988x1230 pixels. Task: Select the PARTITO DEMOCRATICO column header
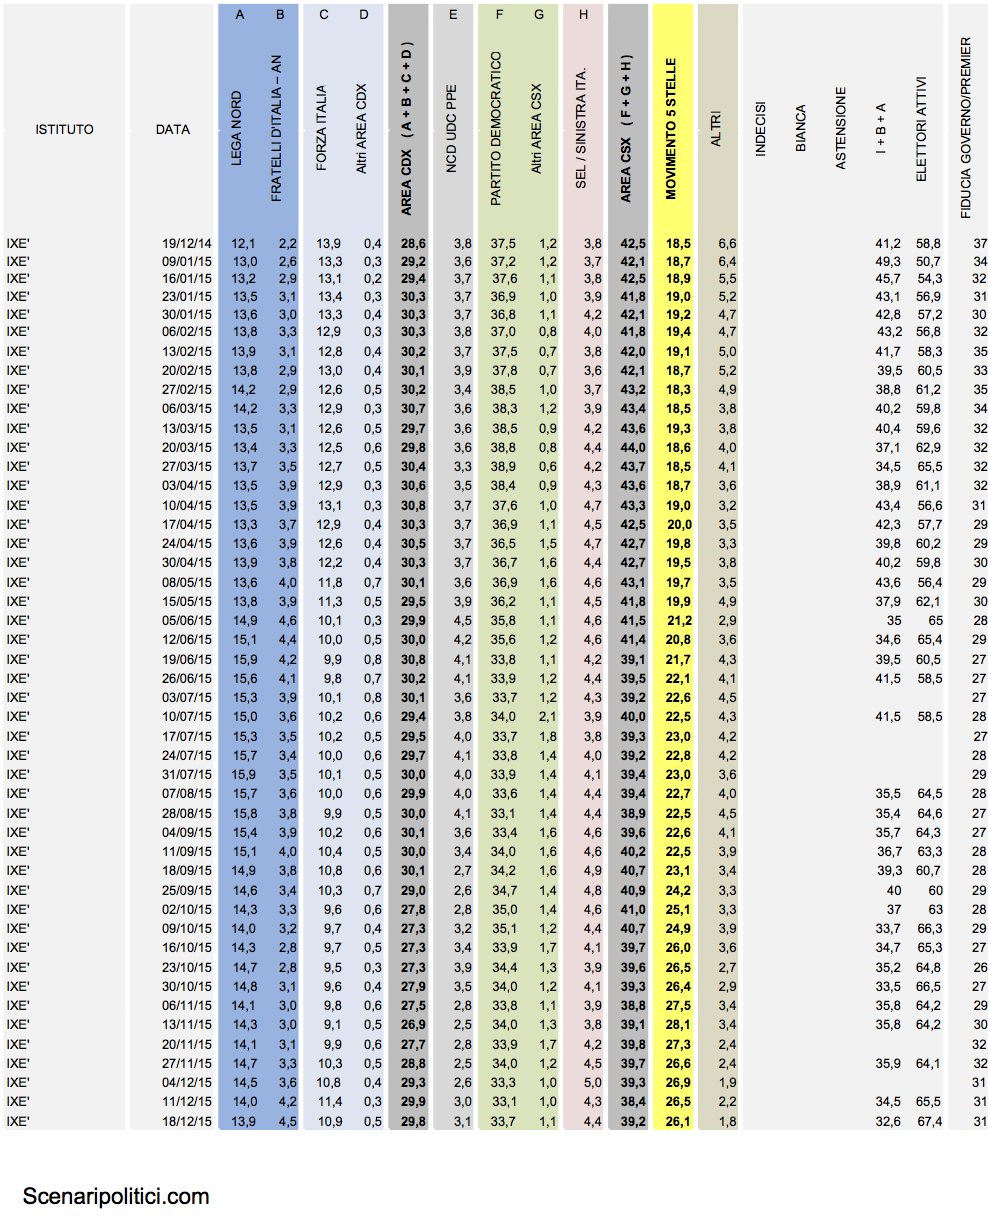(x=496, y=129)
